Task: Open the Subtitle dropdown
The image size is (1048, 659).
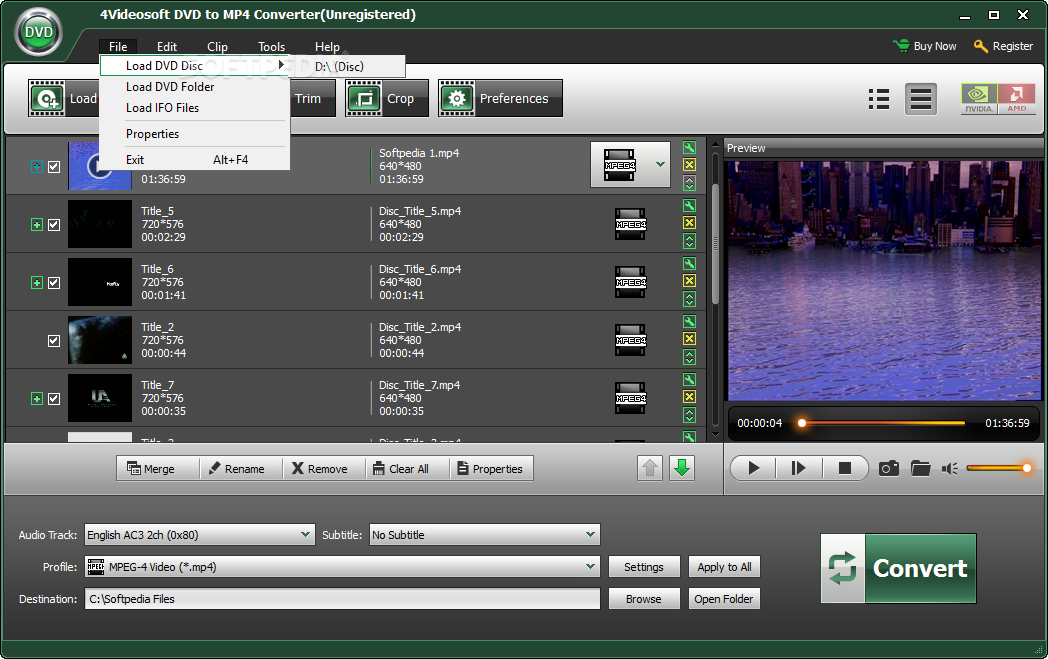Action: 484,535
